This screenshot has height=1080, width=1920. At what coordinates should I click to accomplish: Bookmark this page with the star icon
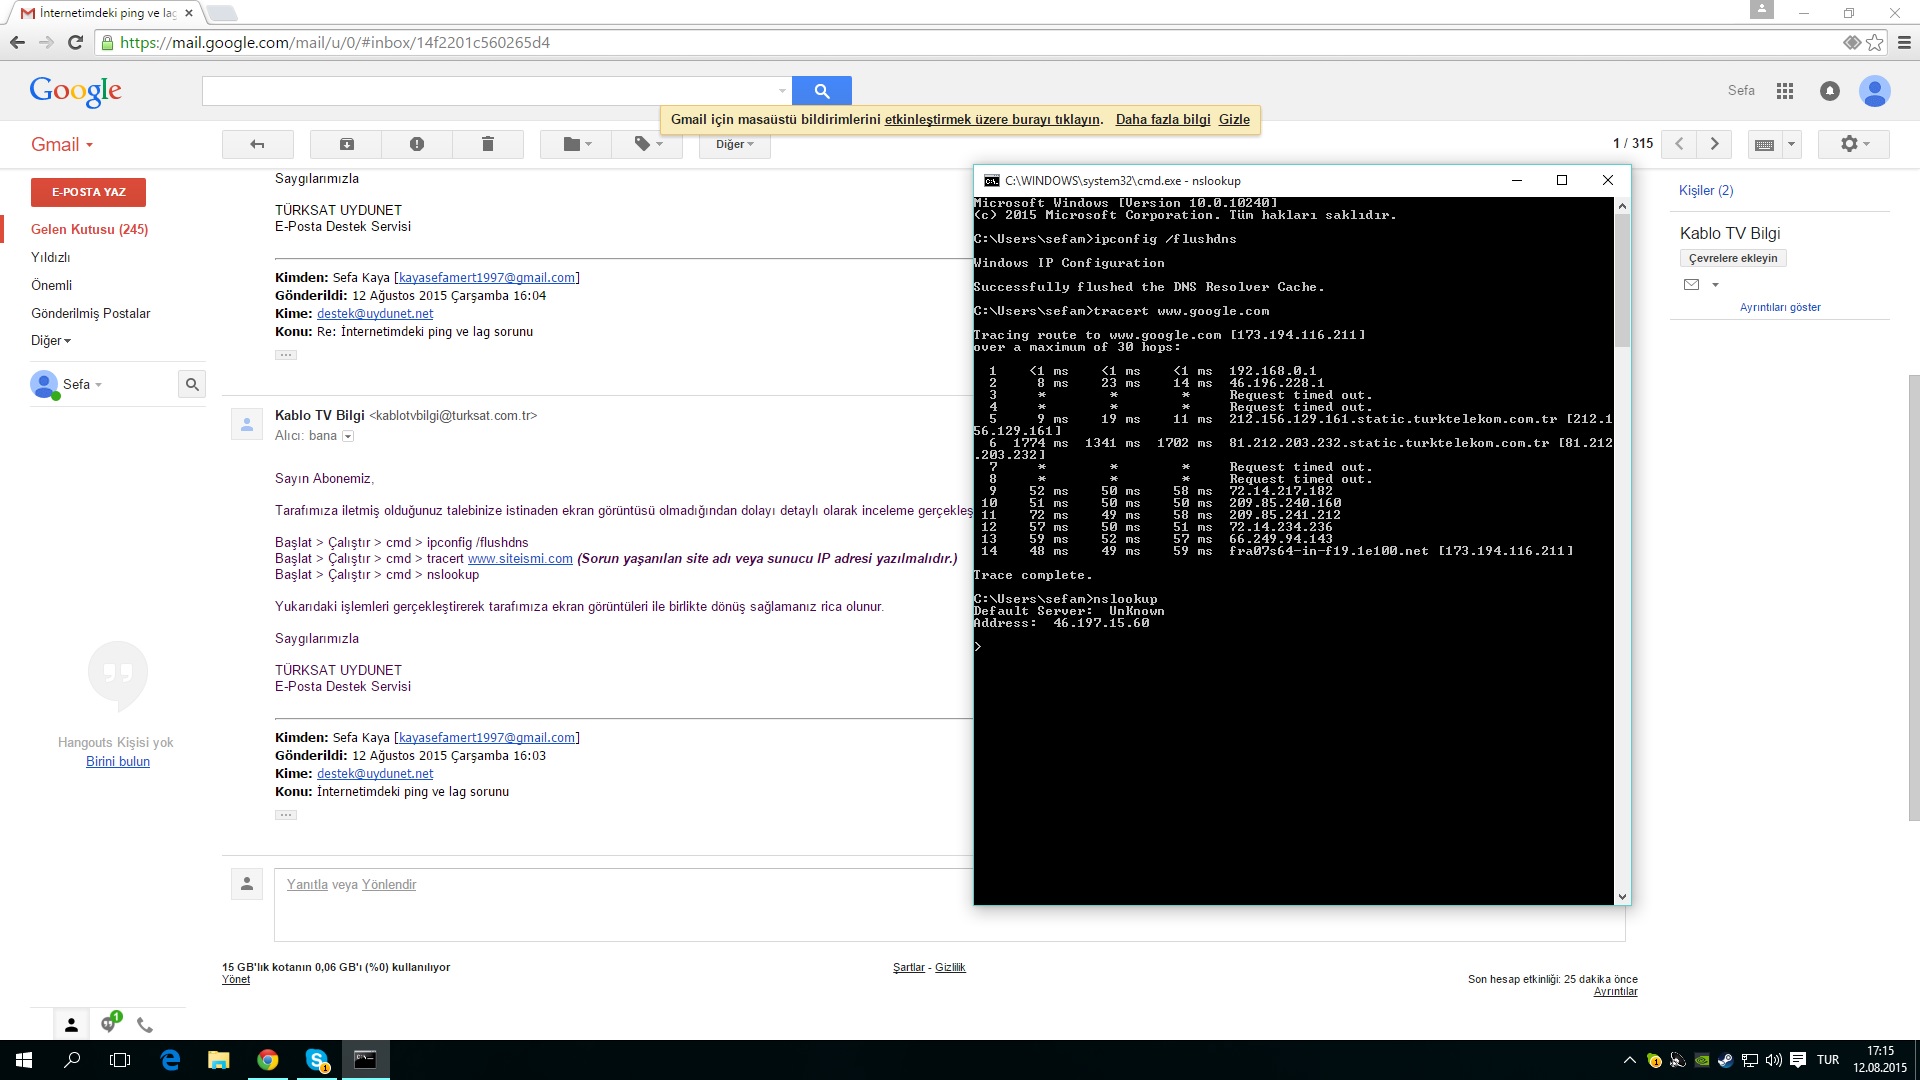click(1874, 42)
